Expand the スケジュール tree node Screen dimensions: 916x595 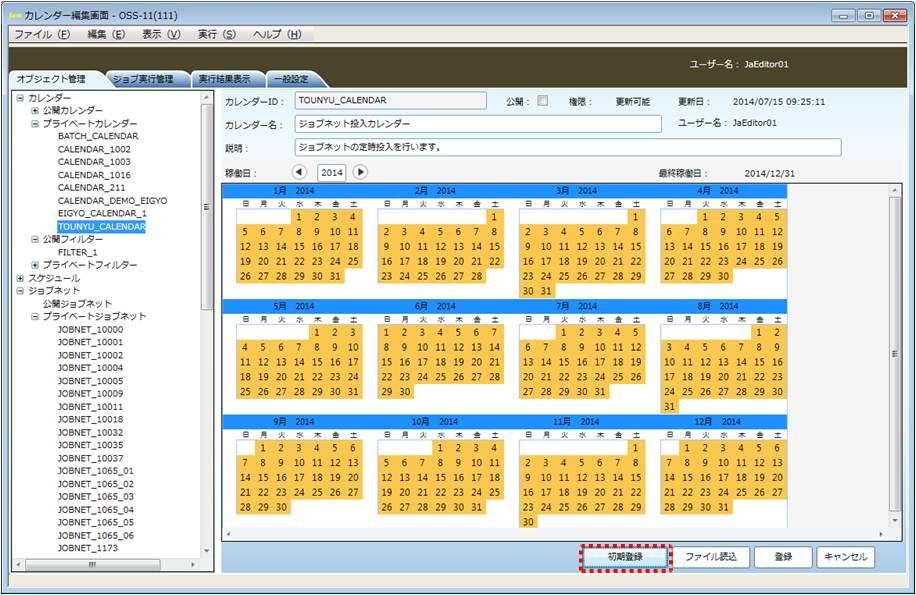tap(20, 278)
